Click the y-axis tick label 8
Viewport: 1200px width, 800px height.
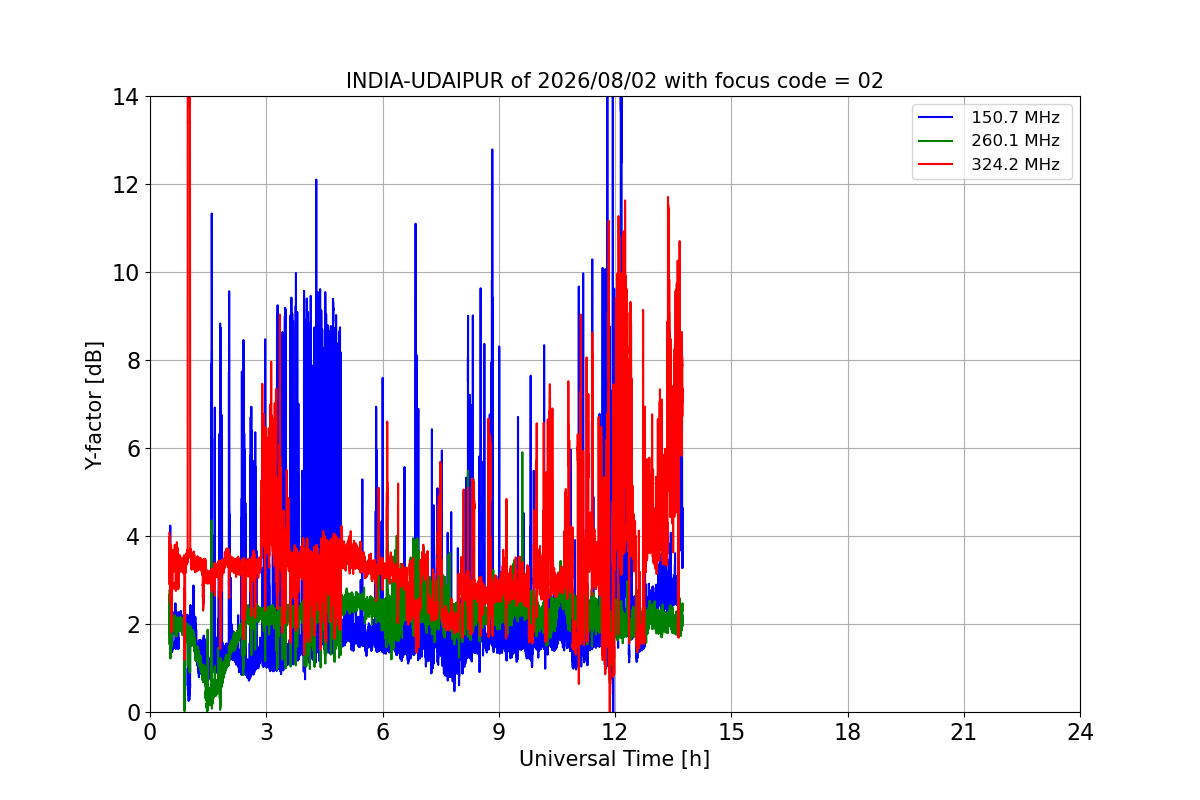131,361
